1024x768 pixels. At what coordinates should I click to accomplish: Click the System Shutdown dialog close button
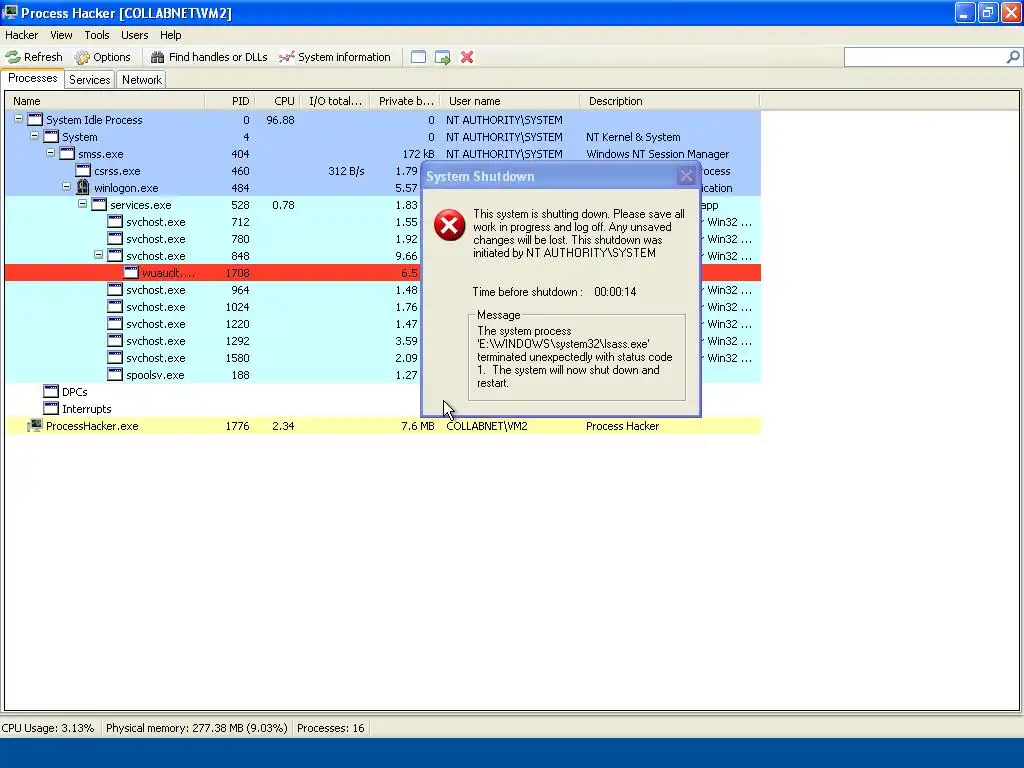point(686,176)
